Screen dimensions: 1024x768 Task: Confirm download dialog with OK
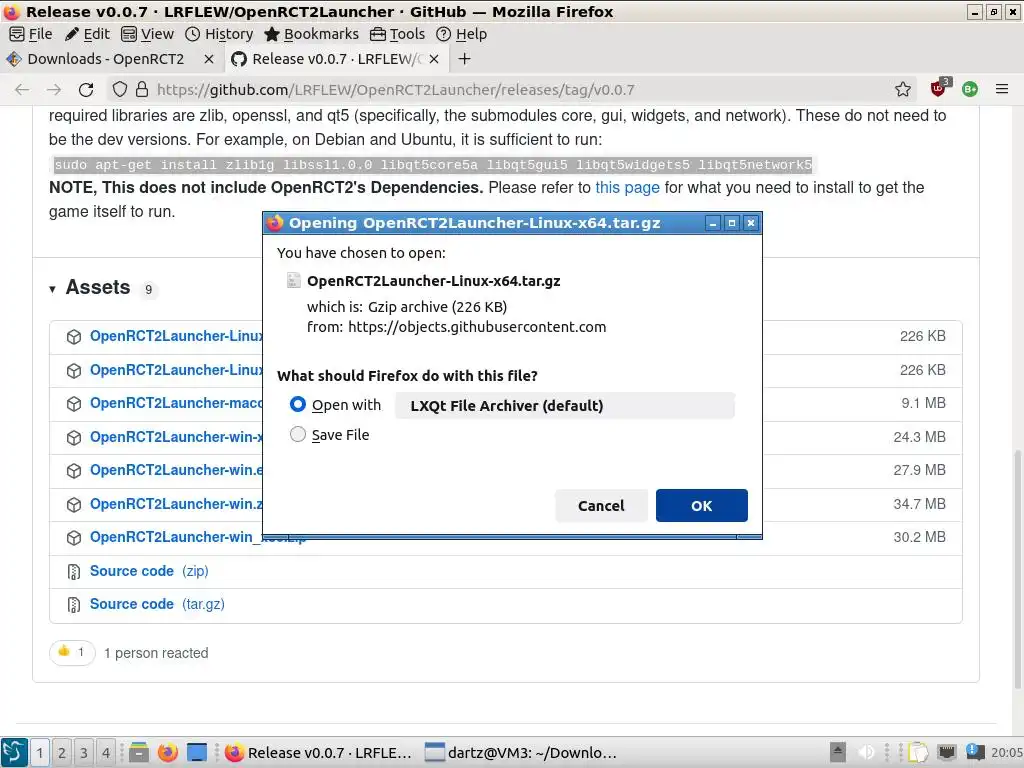coord(701,505)
